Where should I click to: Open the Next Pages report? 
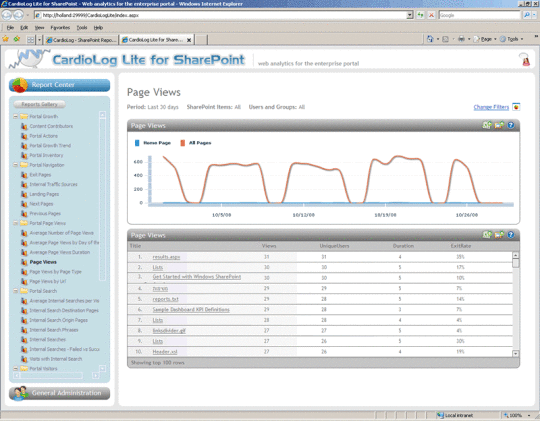pos(41,204)
